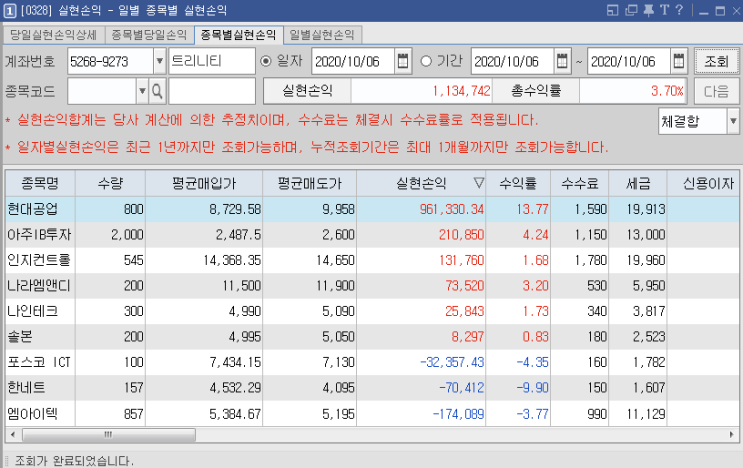
Task: Pin the window with pushpin icon
Action: (649, 10)
